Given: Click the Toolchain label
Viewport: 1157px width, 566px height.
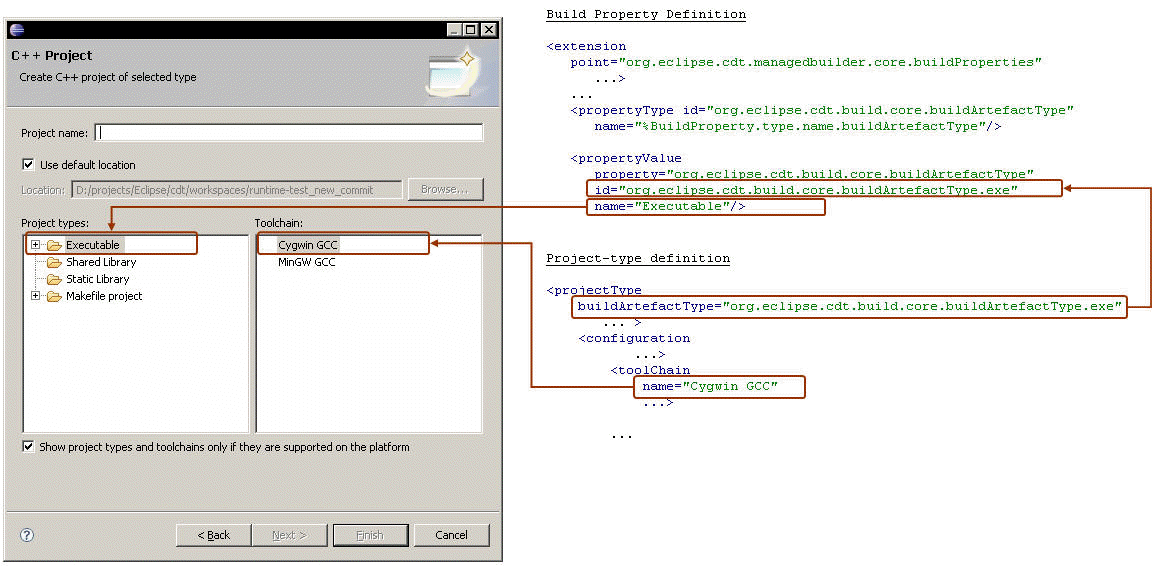Looking at the screenshot, I should point(279,222).
